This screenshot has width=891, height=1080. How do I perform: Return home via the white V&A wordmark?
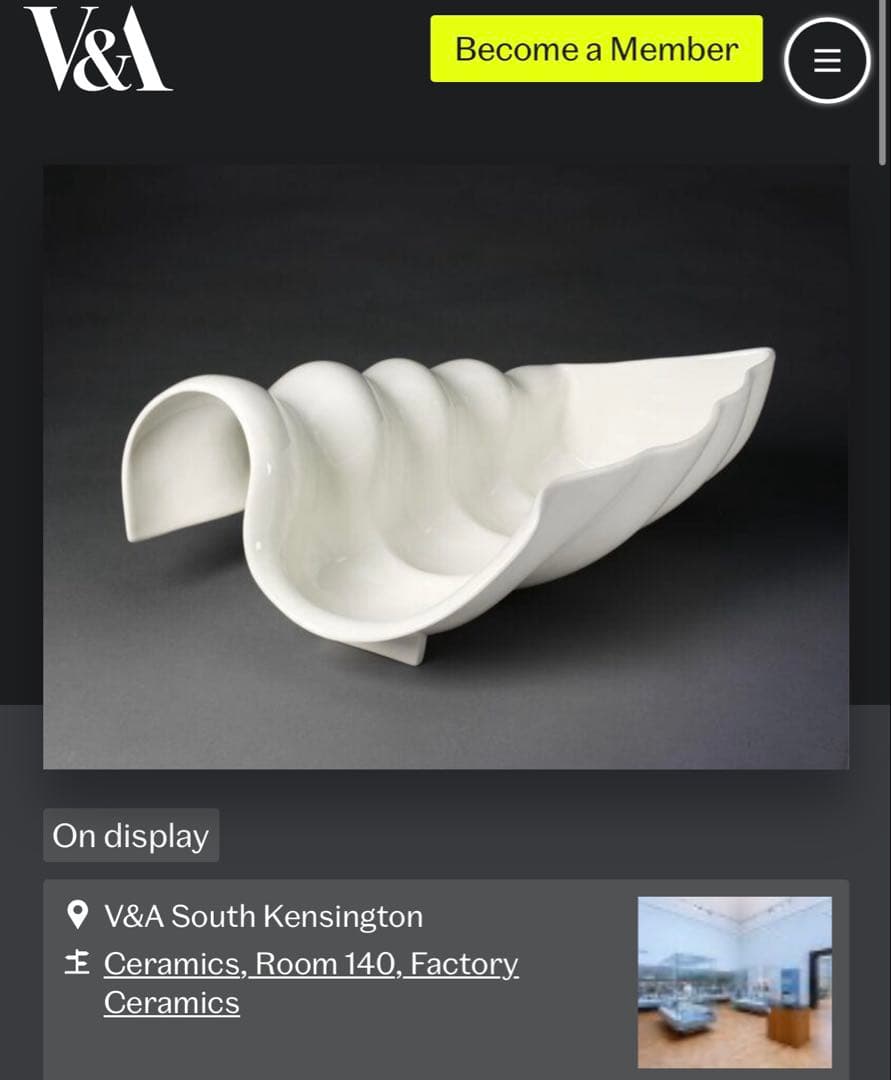point(98,48)
